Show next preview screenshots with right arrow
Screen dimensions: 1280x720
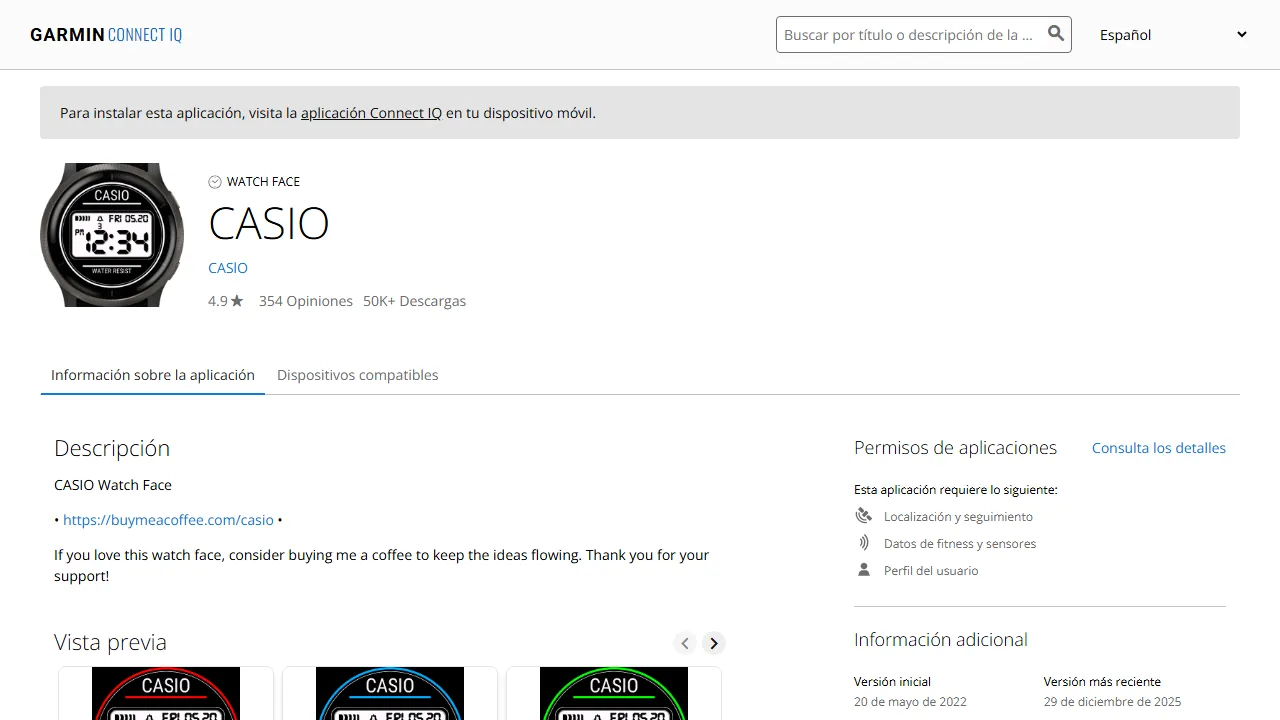point(713,643)
